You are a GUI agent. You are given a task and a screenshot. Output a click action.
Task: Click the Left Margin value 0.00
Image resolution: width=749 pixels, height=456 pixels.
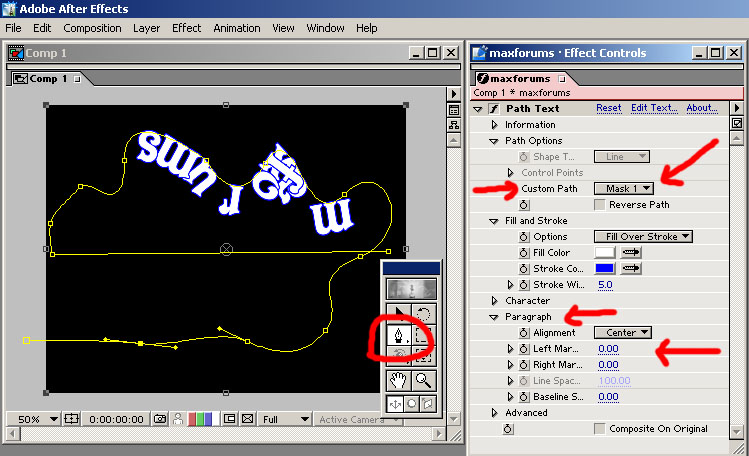(x=608, y=349)
